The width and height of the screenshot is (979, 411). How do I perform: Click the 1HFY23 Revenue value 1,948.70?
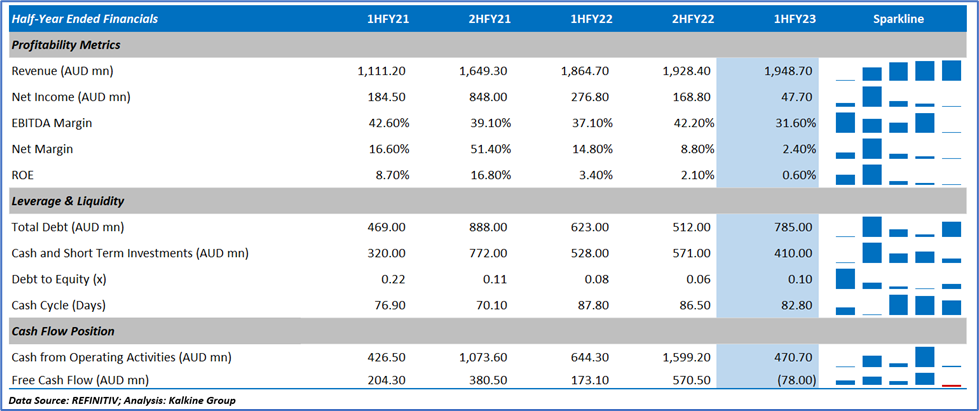[x=788, y=71]
